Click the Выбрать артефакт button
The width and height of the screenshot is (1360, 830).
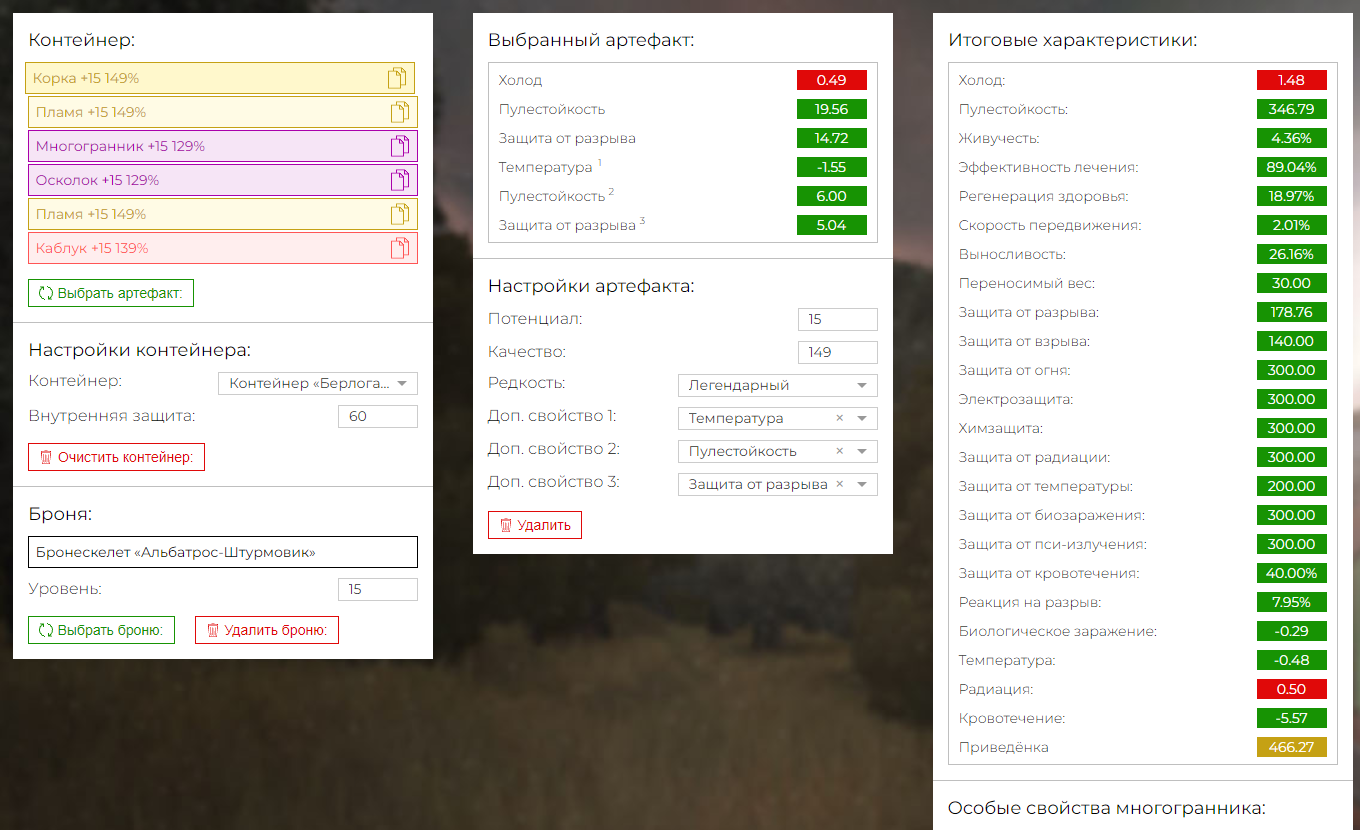(x=111, y=293)
